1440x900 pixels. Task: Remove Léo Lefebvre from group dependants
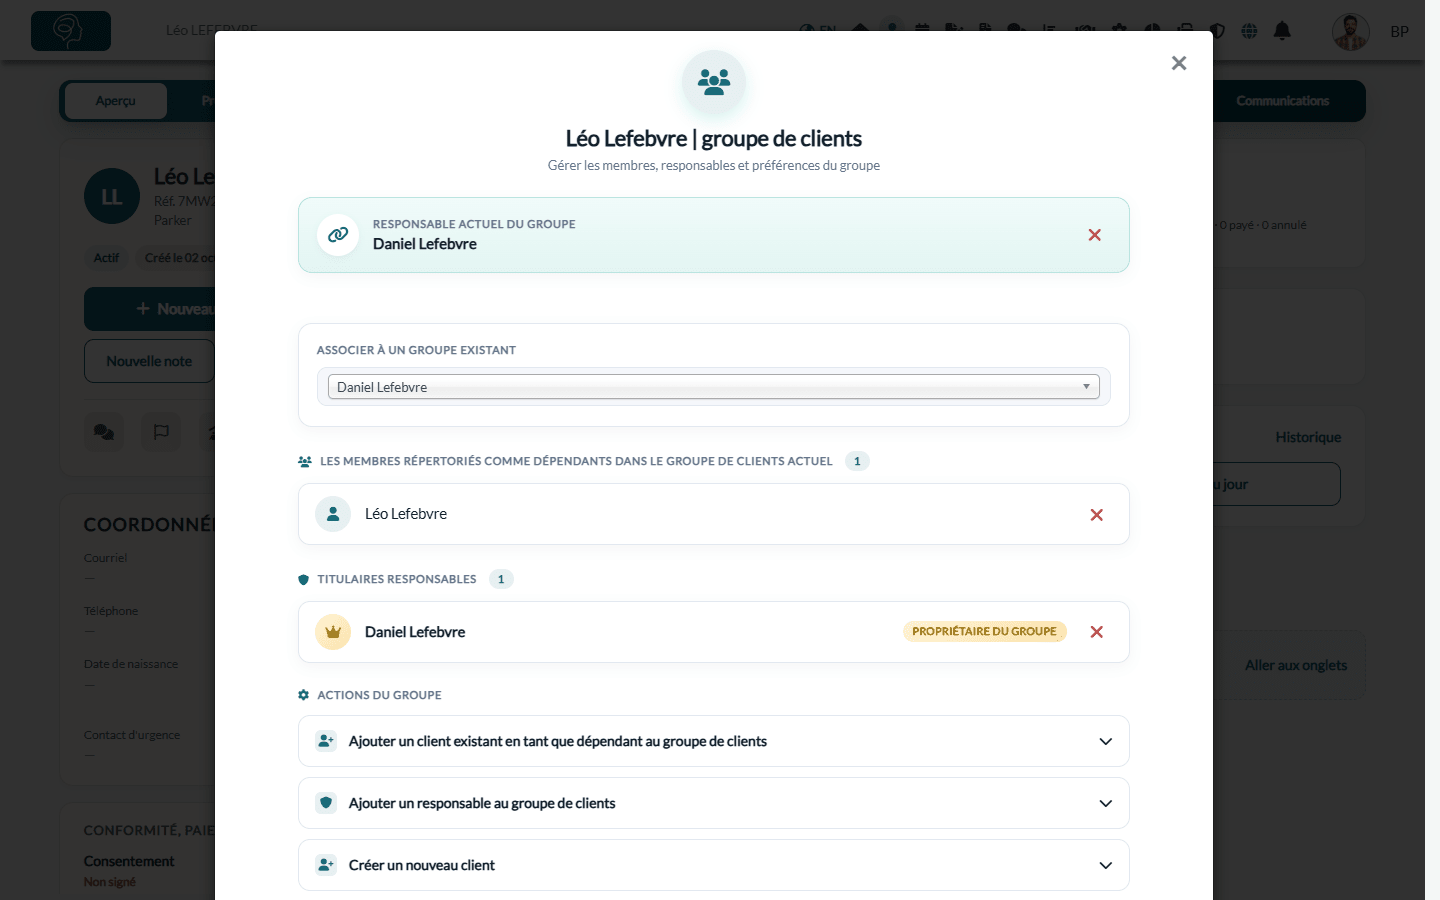tap(1097, 515)
